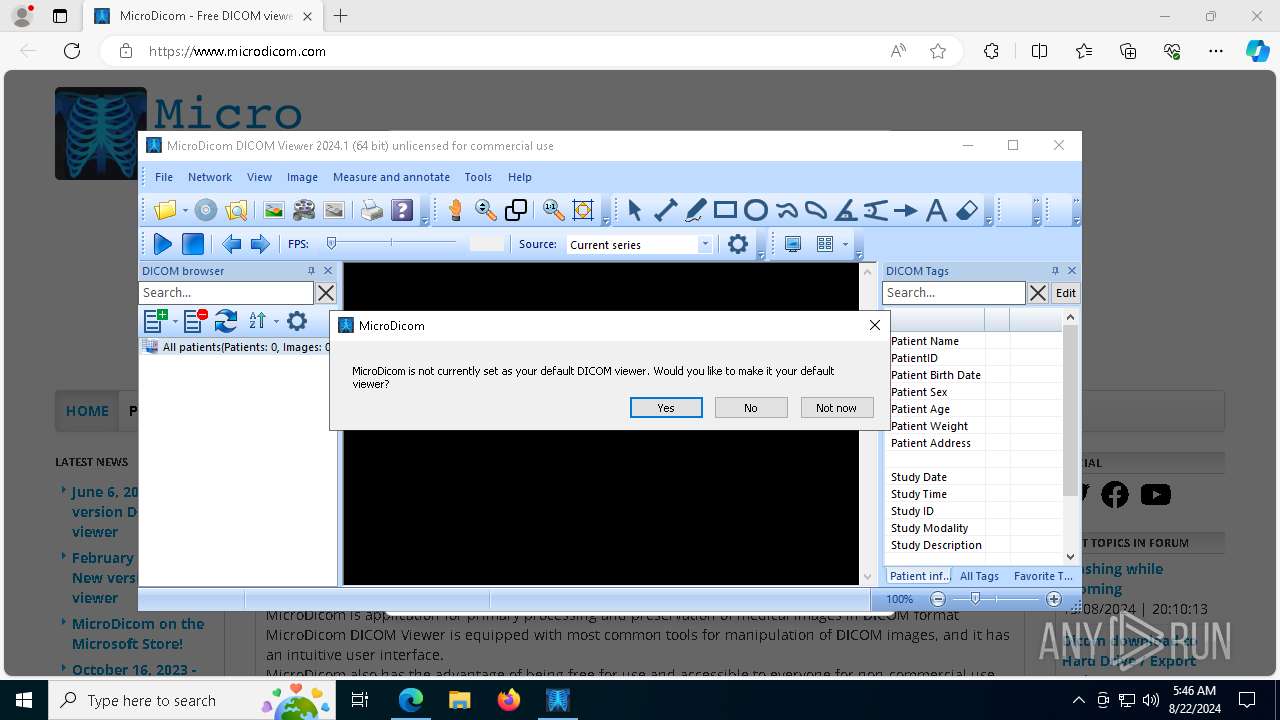
Task: Click the Open folder icon in toolbar
Action: point(165,210)
